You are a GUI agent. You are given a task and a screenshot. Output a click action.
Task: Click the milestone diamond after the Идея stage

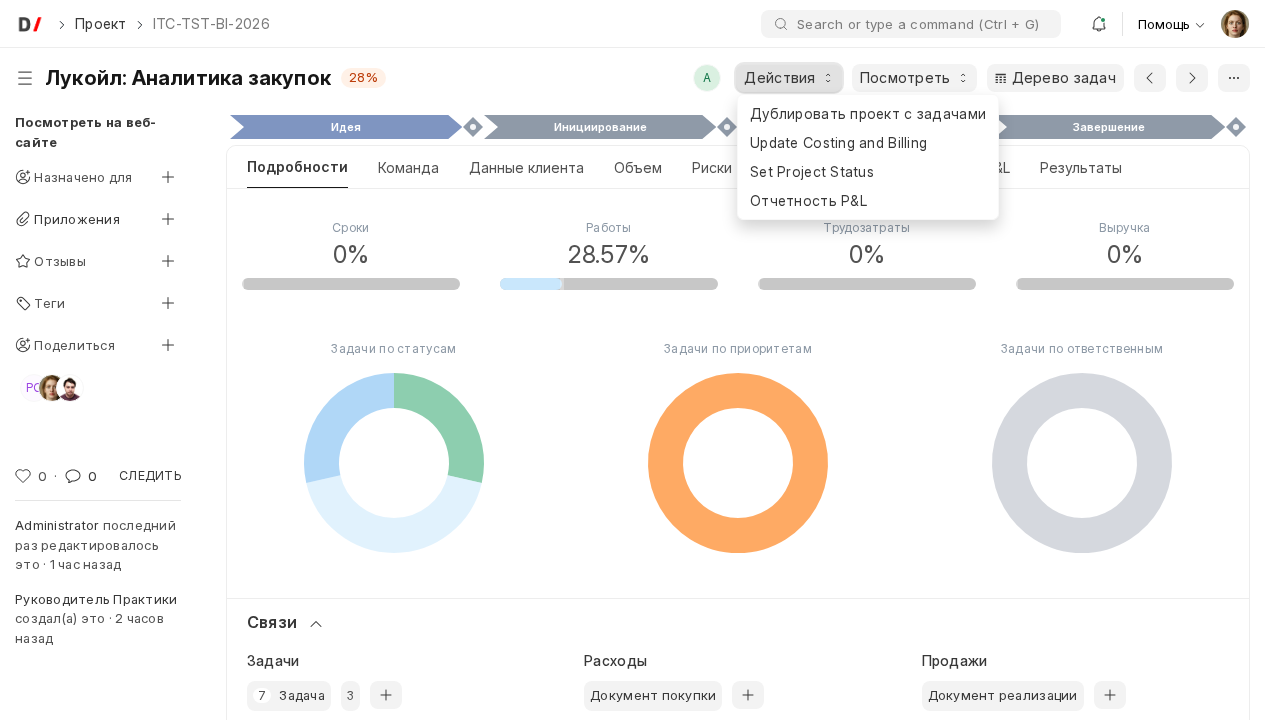coord(473,127)
